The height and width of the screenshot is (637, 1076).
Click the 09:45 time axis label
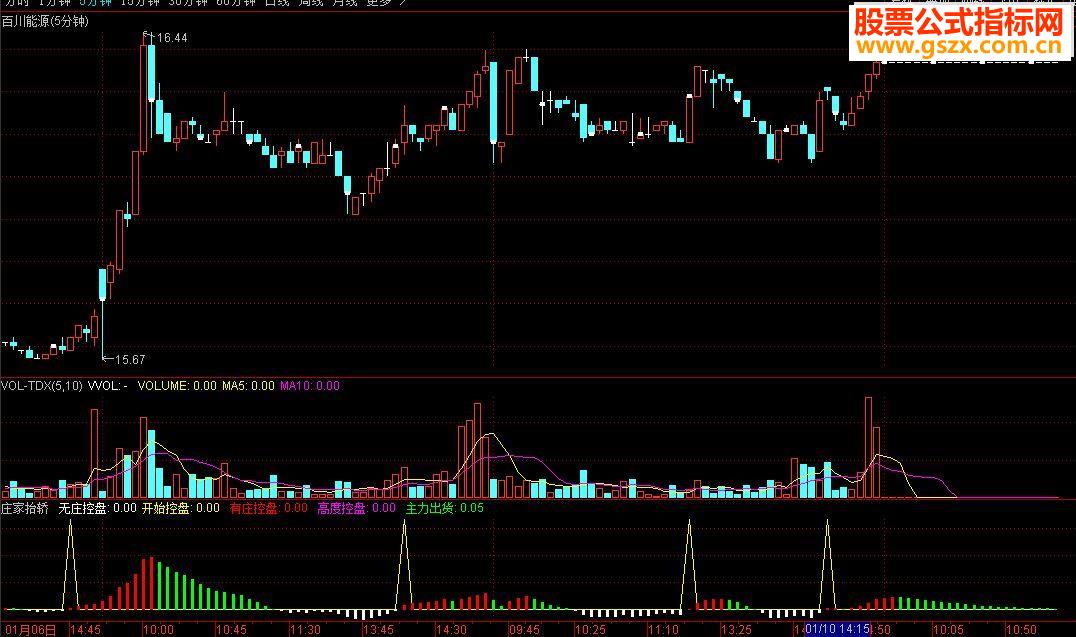coord(524,629)
